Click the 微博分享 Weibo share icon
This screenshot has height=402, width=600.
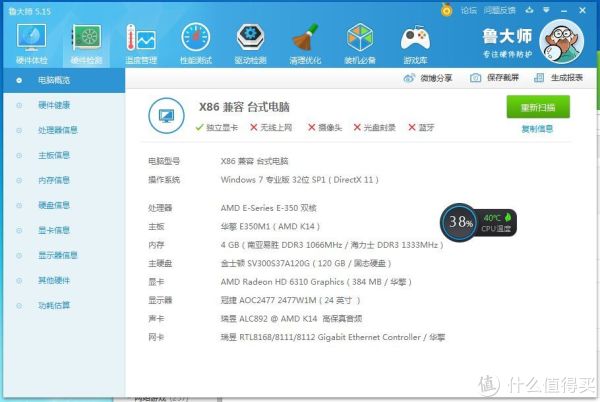(x=409, y=78)
